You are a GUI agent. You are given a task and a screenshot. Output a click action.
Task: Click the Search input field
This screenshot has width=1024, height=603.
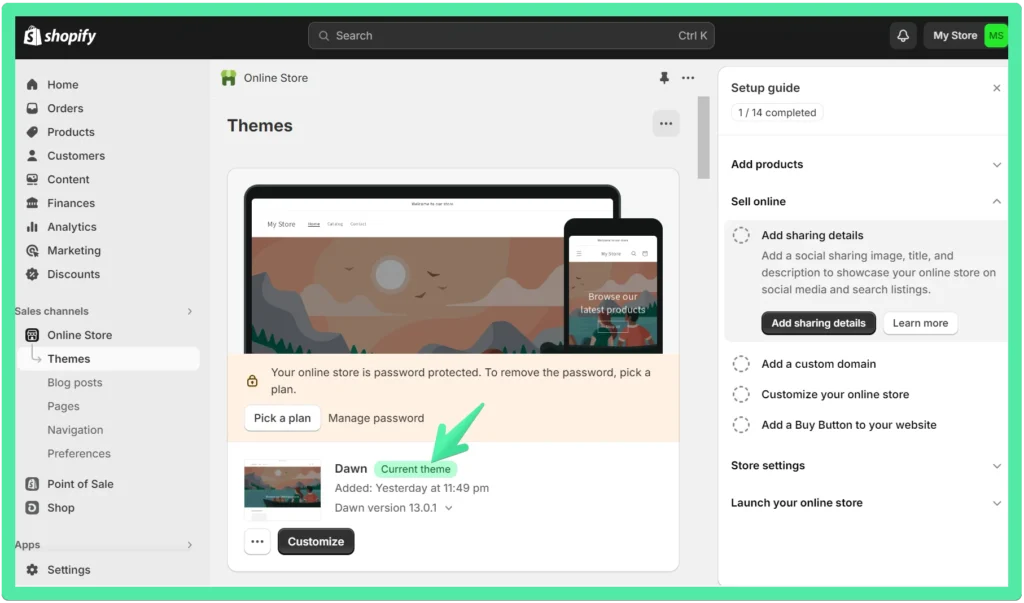click(x=511, y=36)
